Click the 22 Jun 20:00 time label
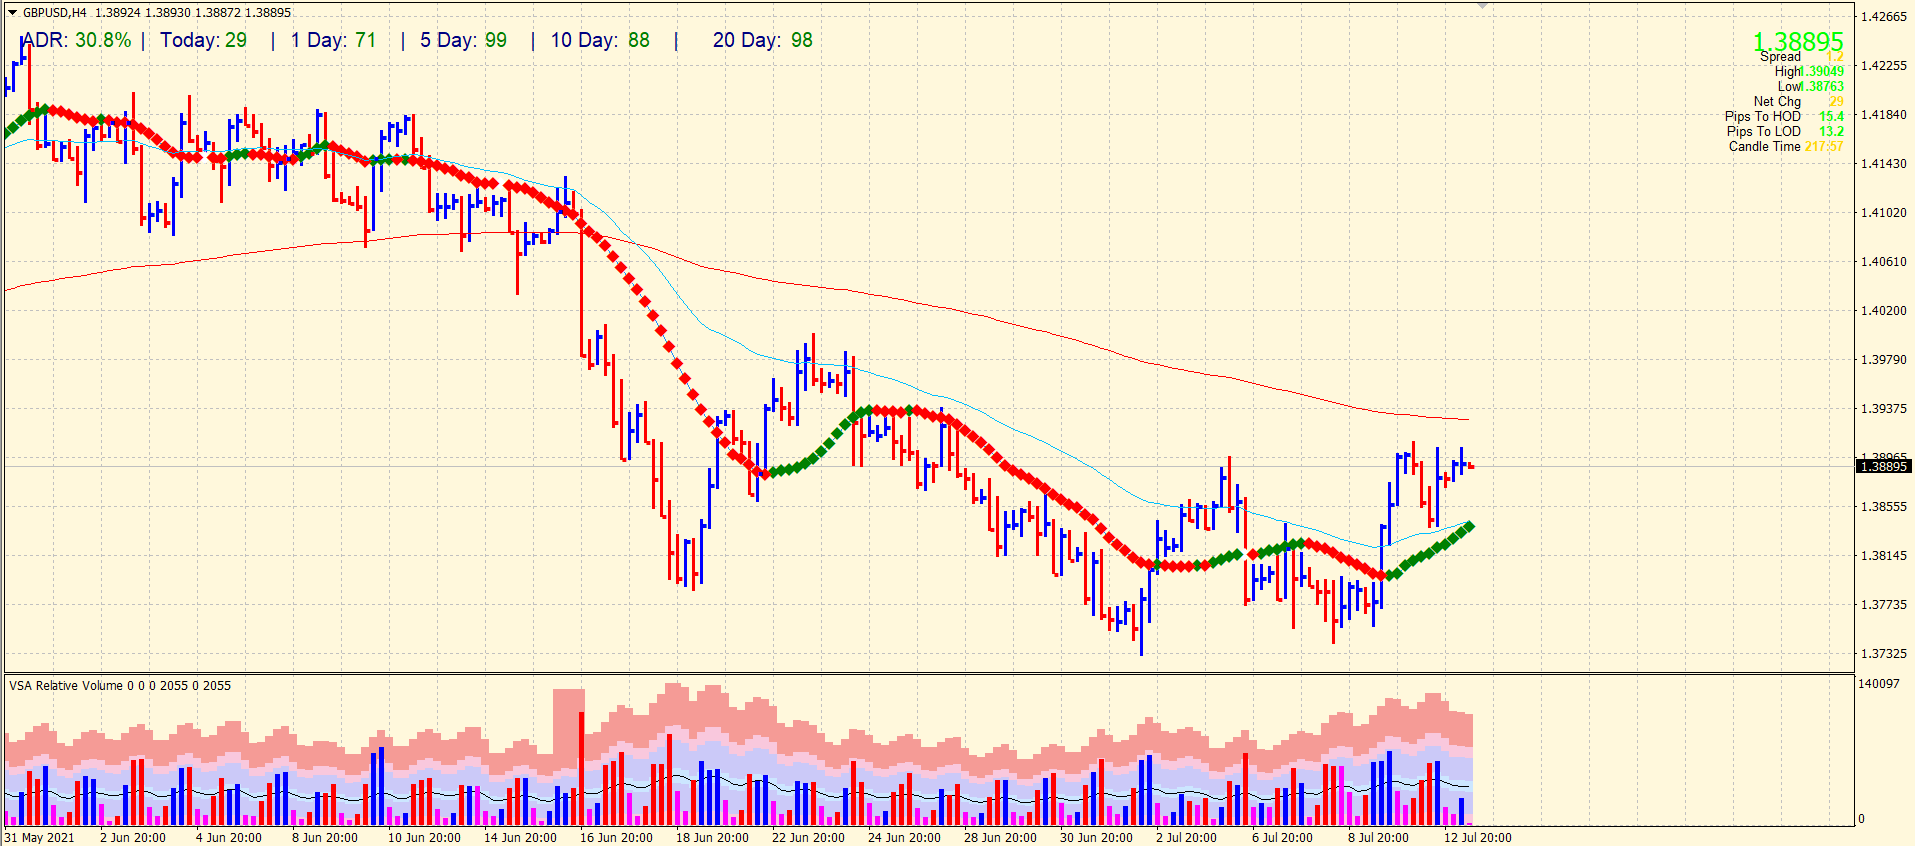This screenshot has width=1915, height=846. coord(808,838)
